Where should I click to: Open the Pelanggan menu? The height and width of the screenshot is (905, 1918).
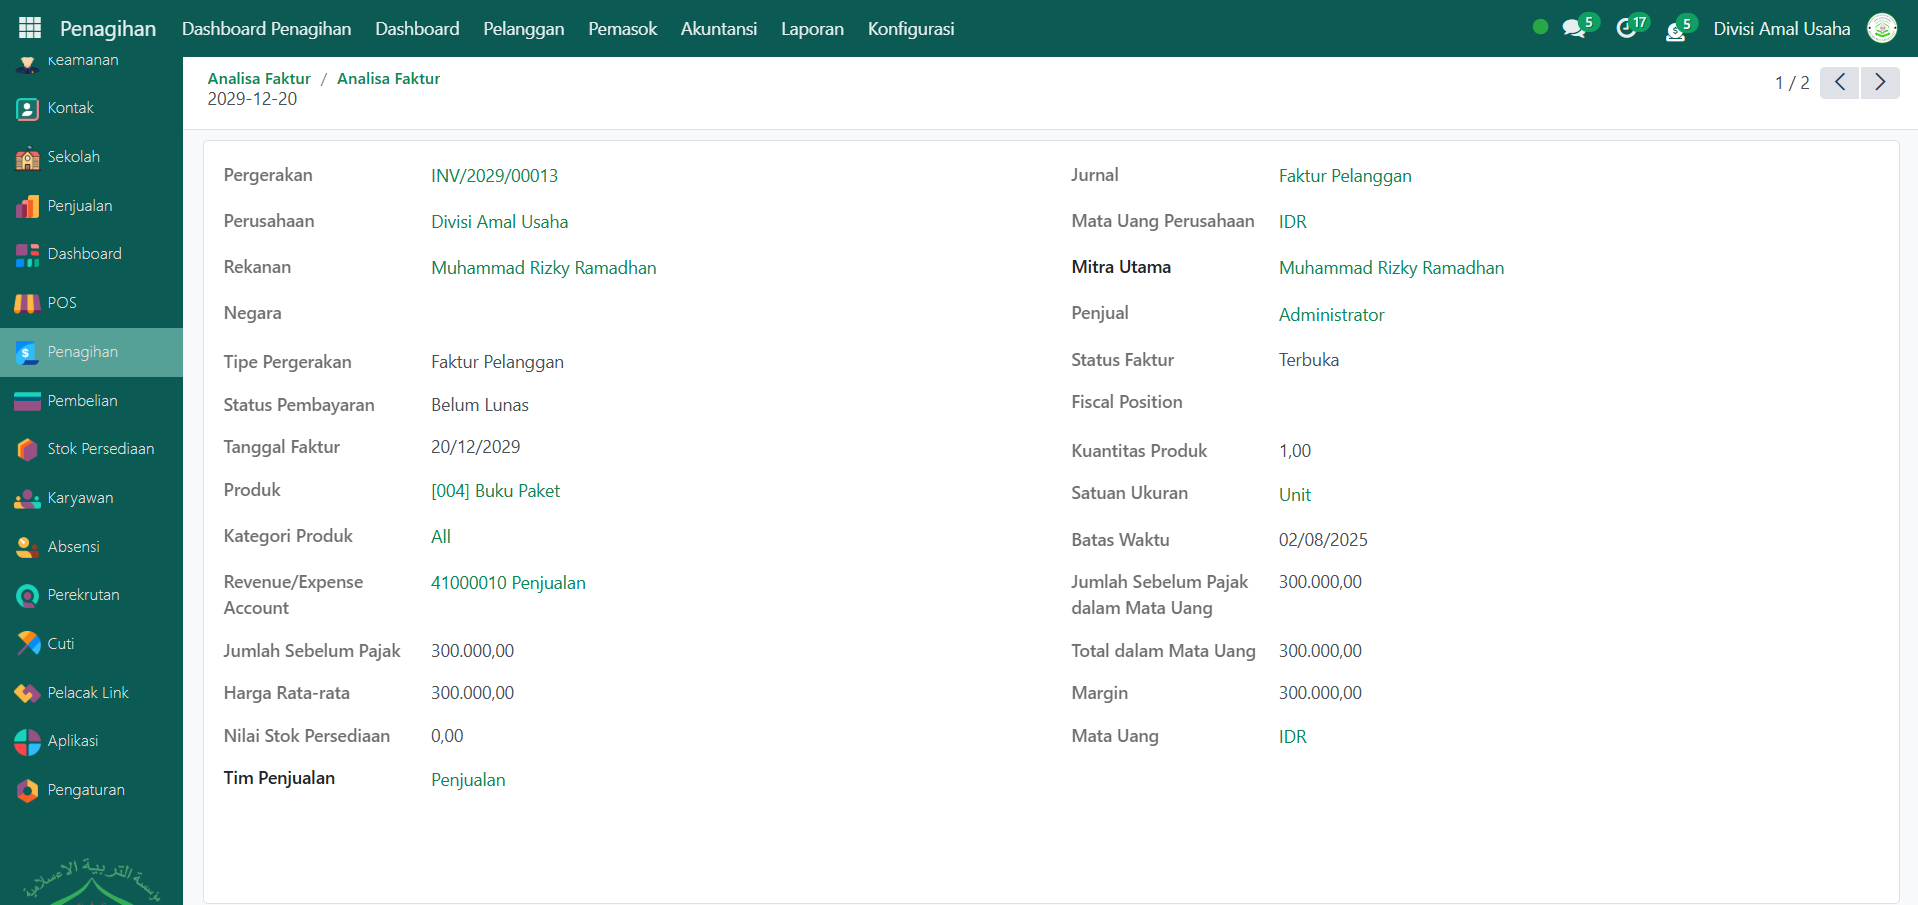[523, 29]
